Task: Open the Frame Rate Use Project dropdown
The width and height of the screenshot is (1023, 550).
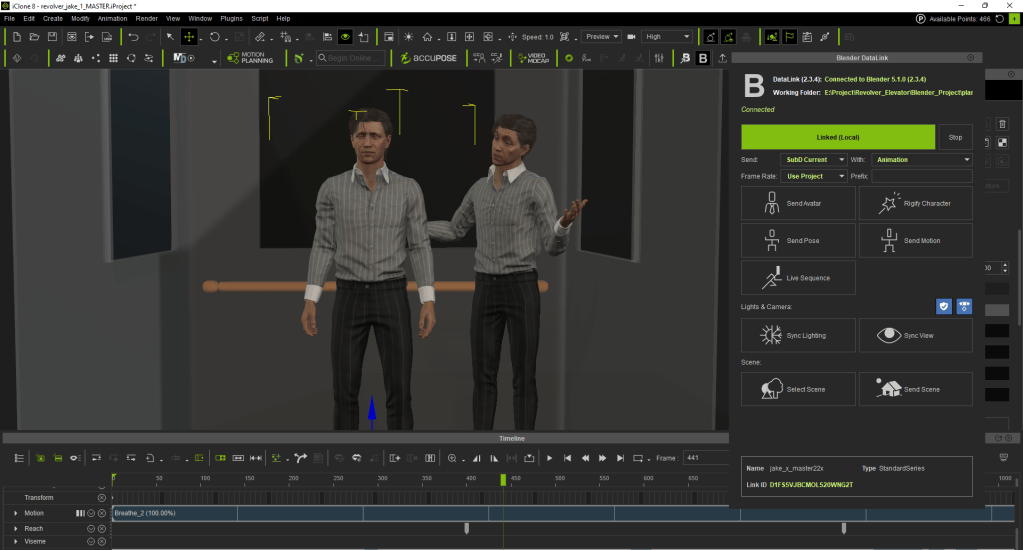Action: [814, 176]
